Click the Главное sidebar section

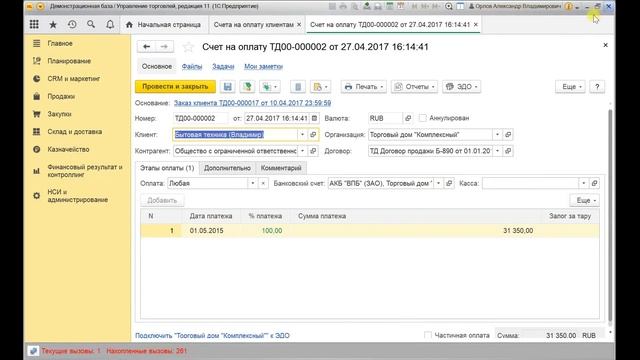60,43
